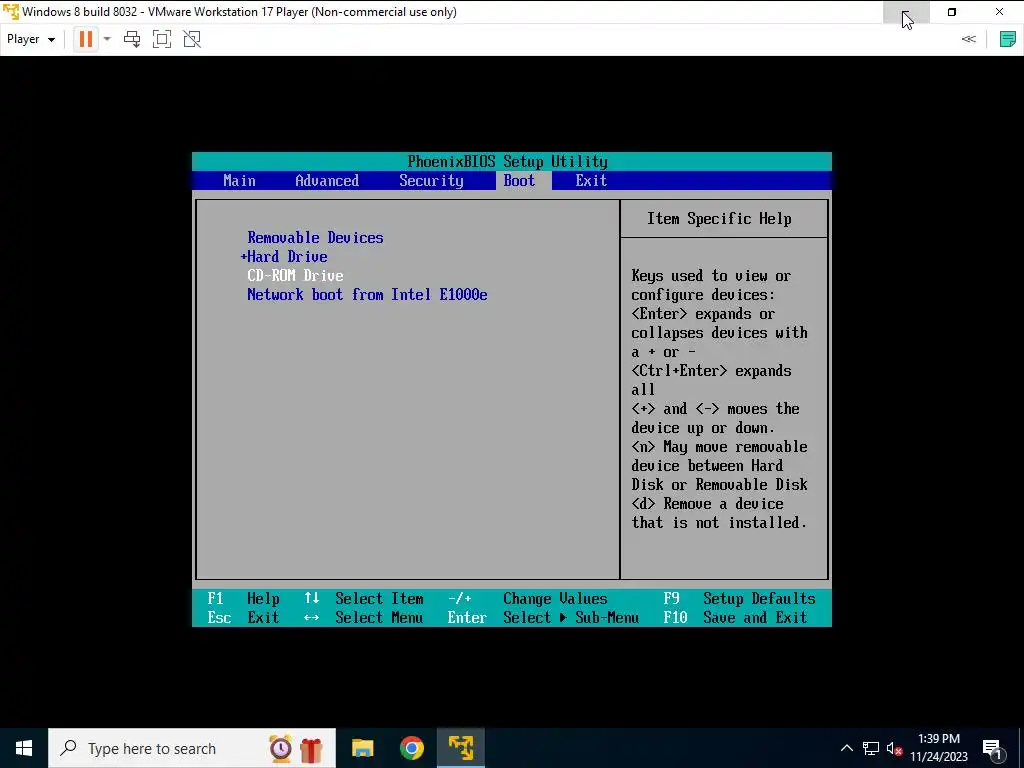Select Network boot from Intel E1000e

coord(367,295)
